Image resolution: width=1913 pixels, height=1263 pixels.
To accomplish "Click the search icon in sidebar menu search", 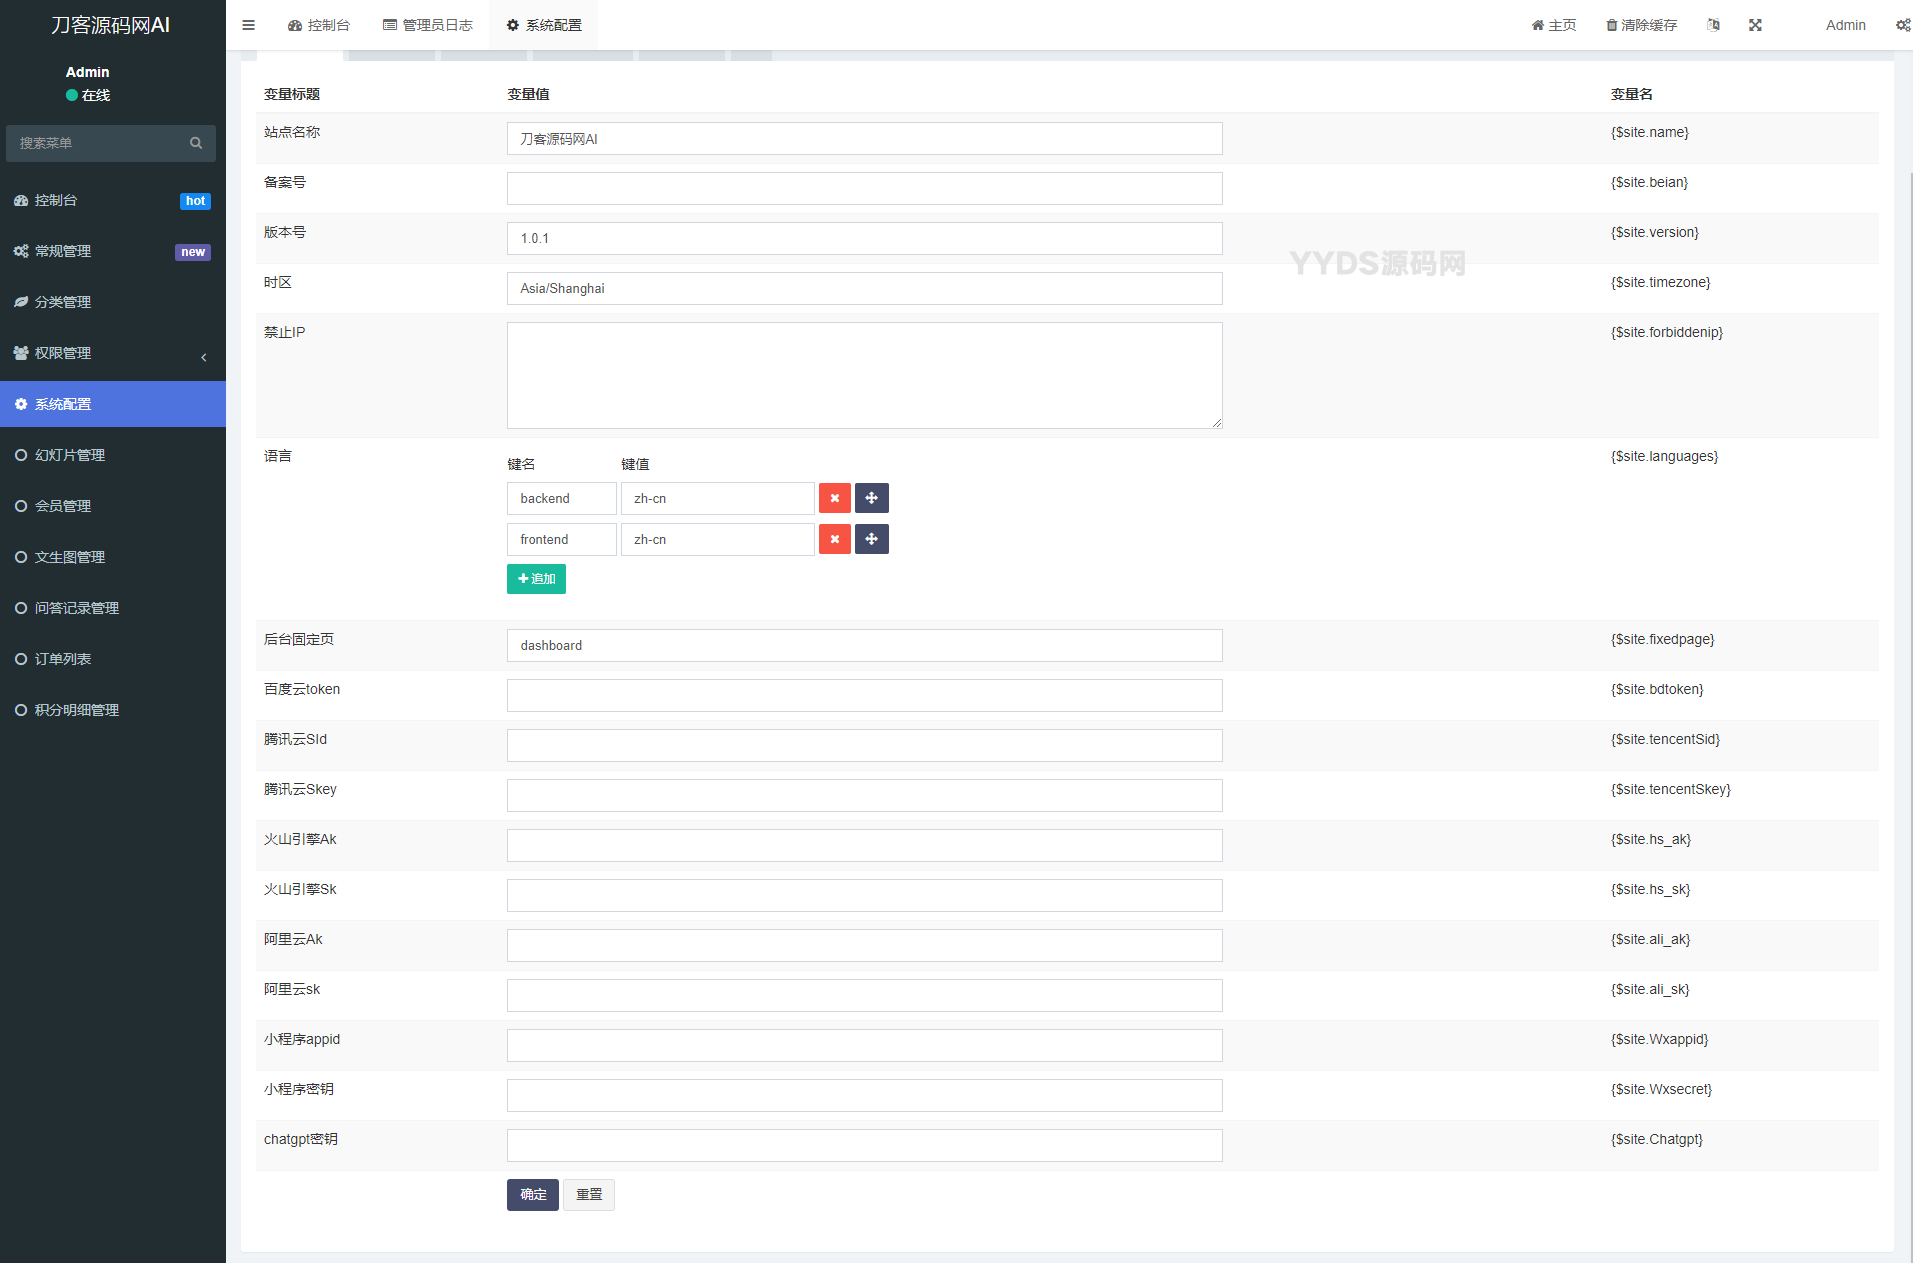I will tap(196, 143).
